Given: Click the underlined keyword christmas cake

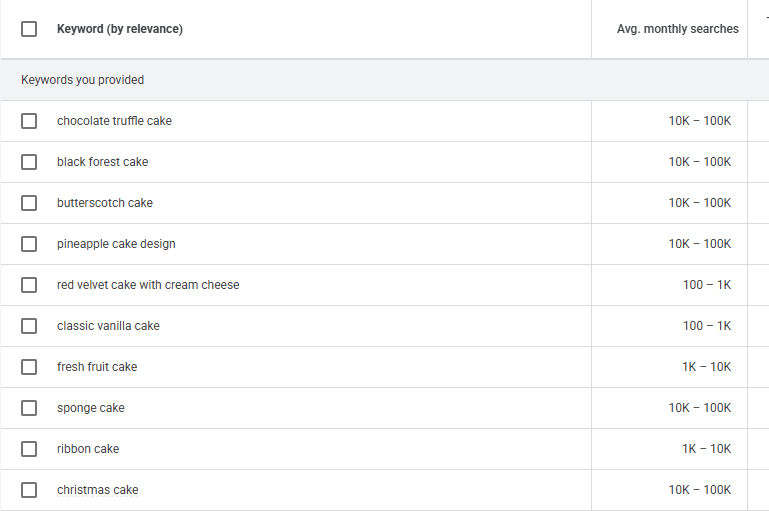Looking at the screenshot, I should (x=98, y=490).
